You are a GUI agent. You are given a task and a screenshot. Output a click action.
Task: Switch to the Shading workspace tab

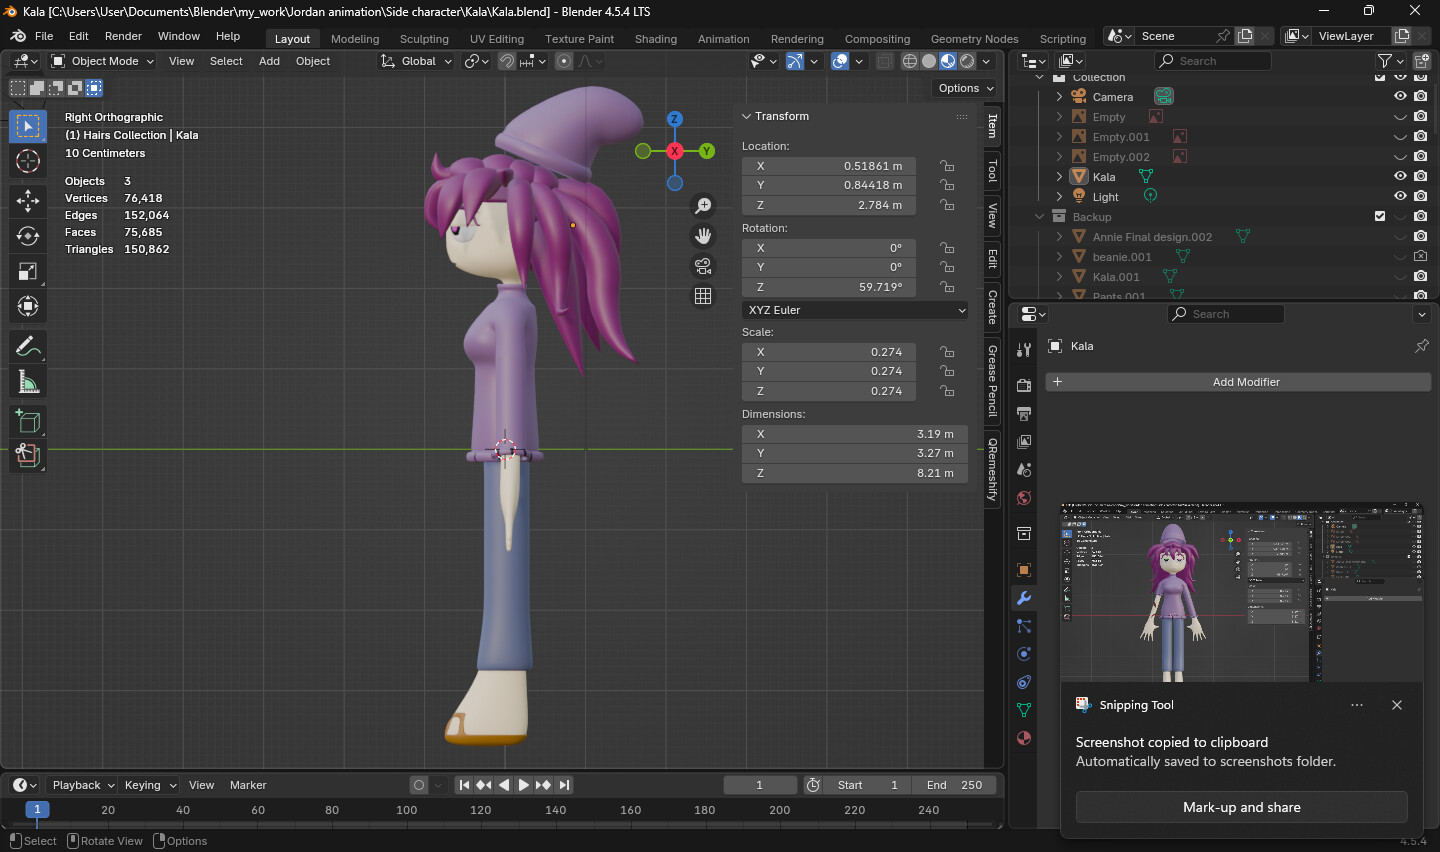656,39
